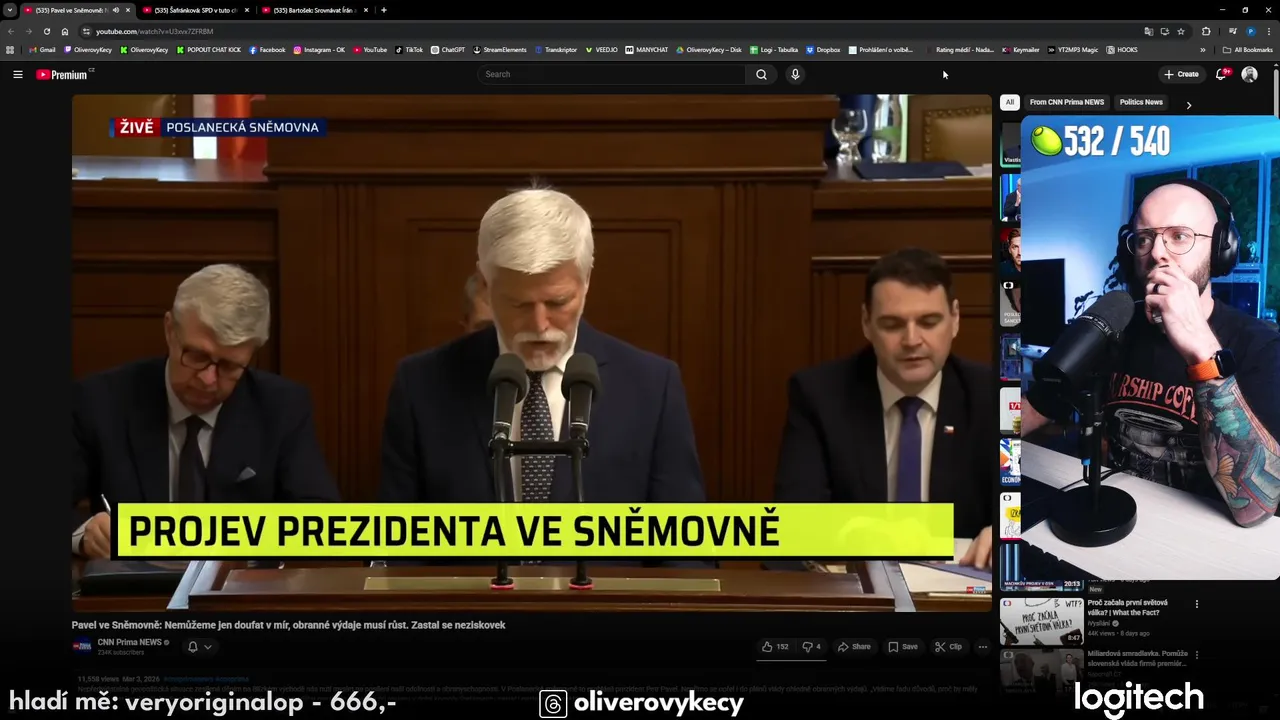Share the video
Image resolution: width=1280 pixels, height=720 pixels.
854,647
